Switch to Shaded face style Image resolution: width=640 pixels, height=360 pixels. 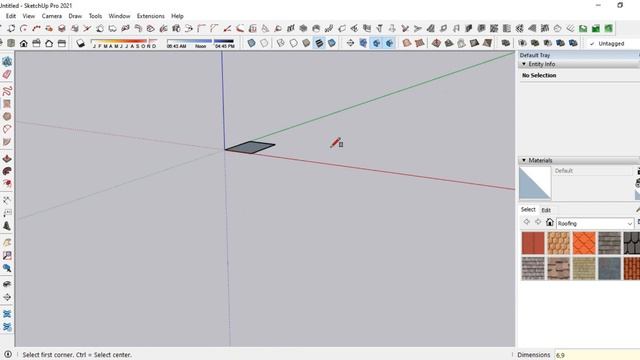pos(306,43)
